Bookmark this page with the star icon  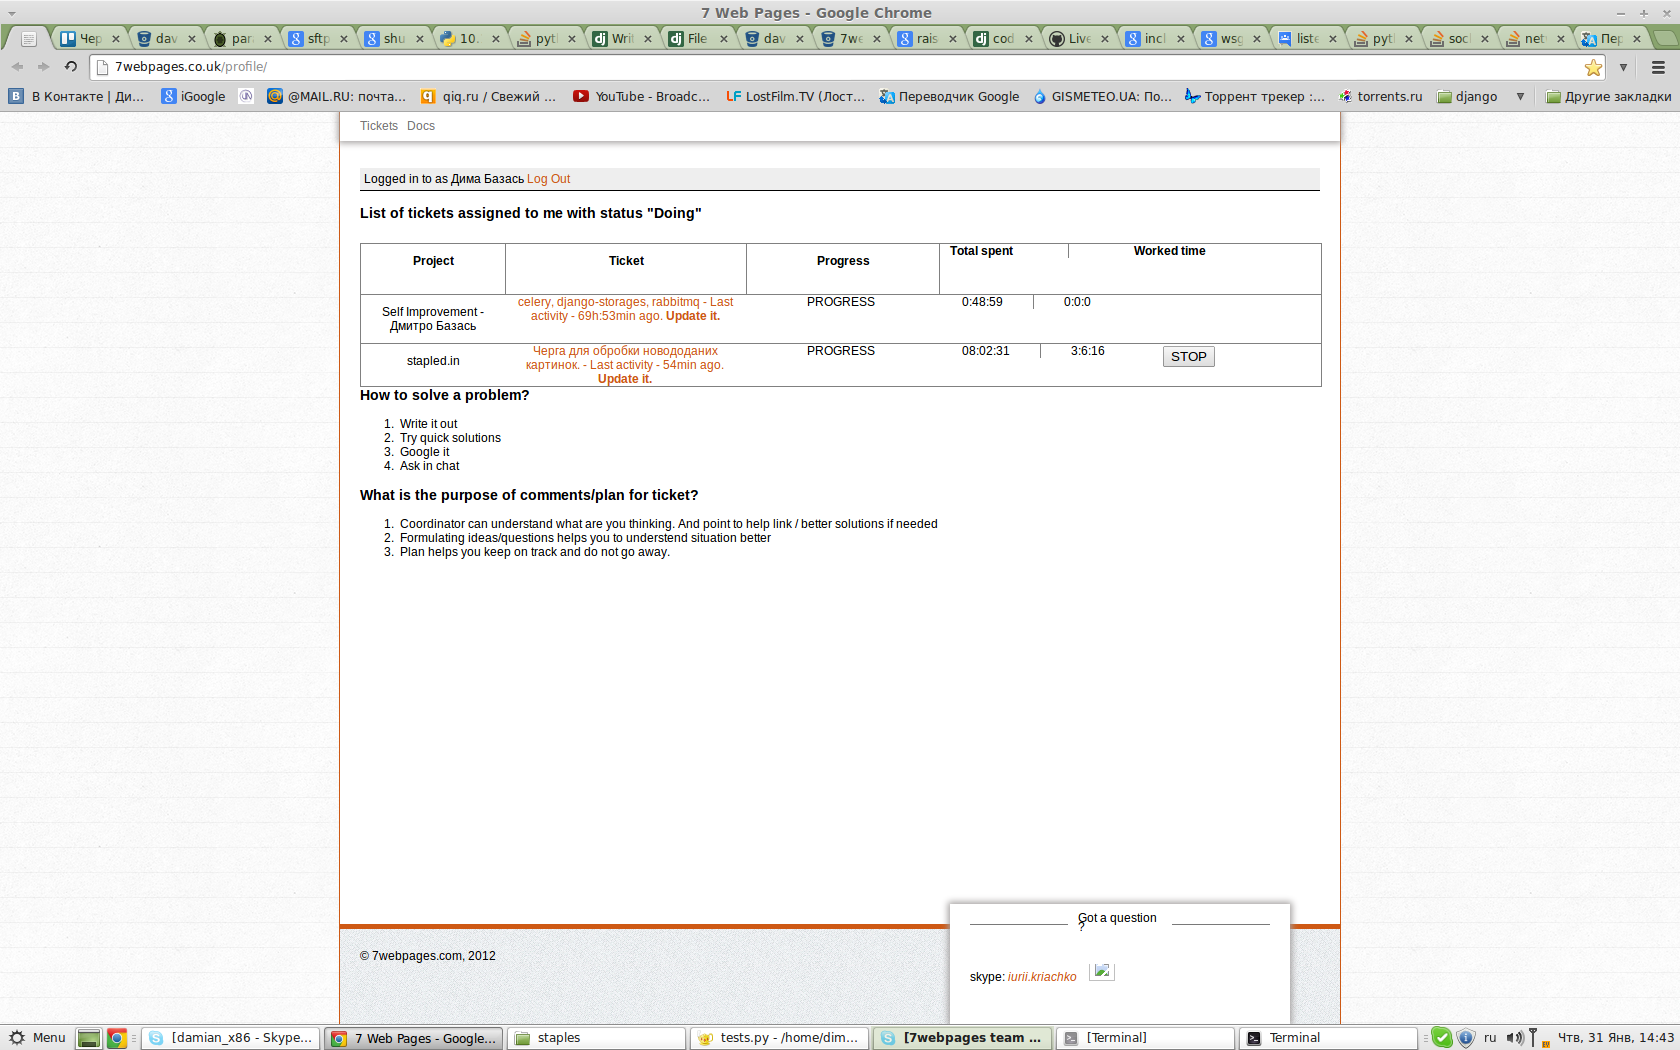coord(1593,67)
